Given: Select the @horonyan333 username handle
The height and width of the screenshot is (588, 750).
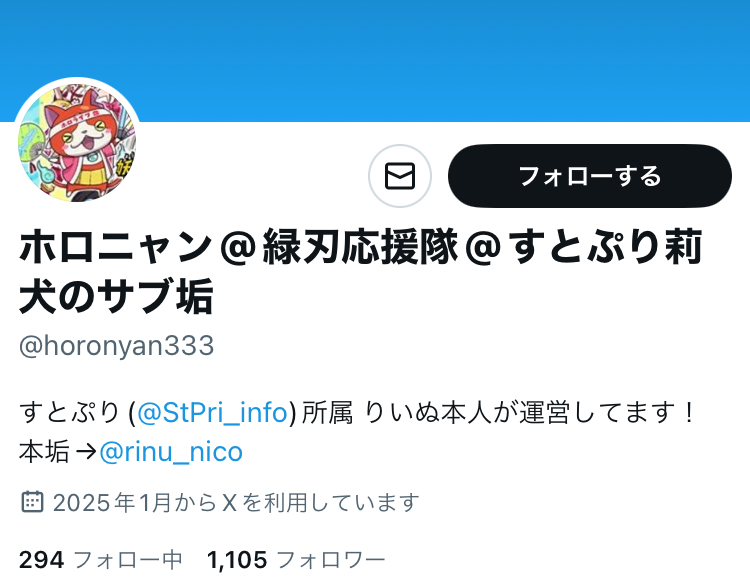Looking at the screenshot, I should tap(117, 345).
